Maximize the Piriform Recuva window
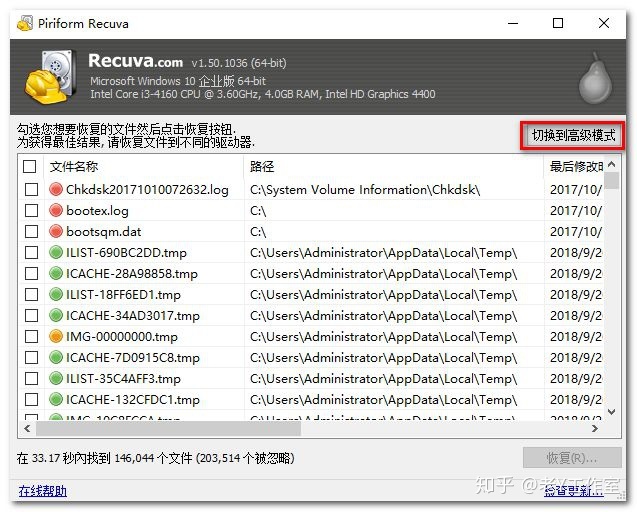This screenshot has width=637, height=512. (558, 23)
